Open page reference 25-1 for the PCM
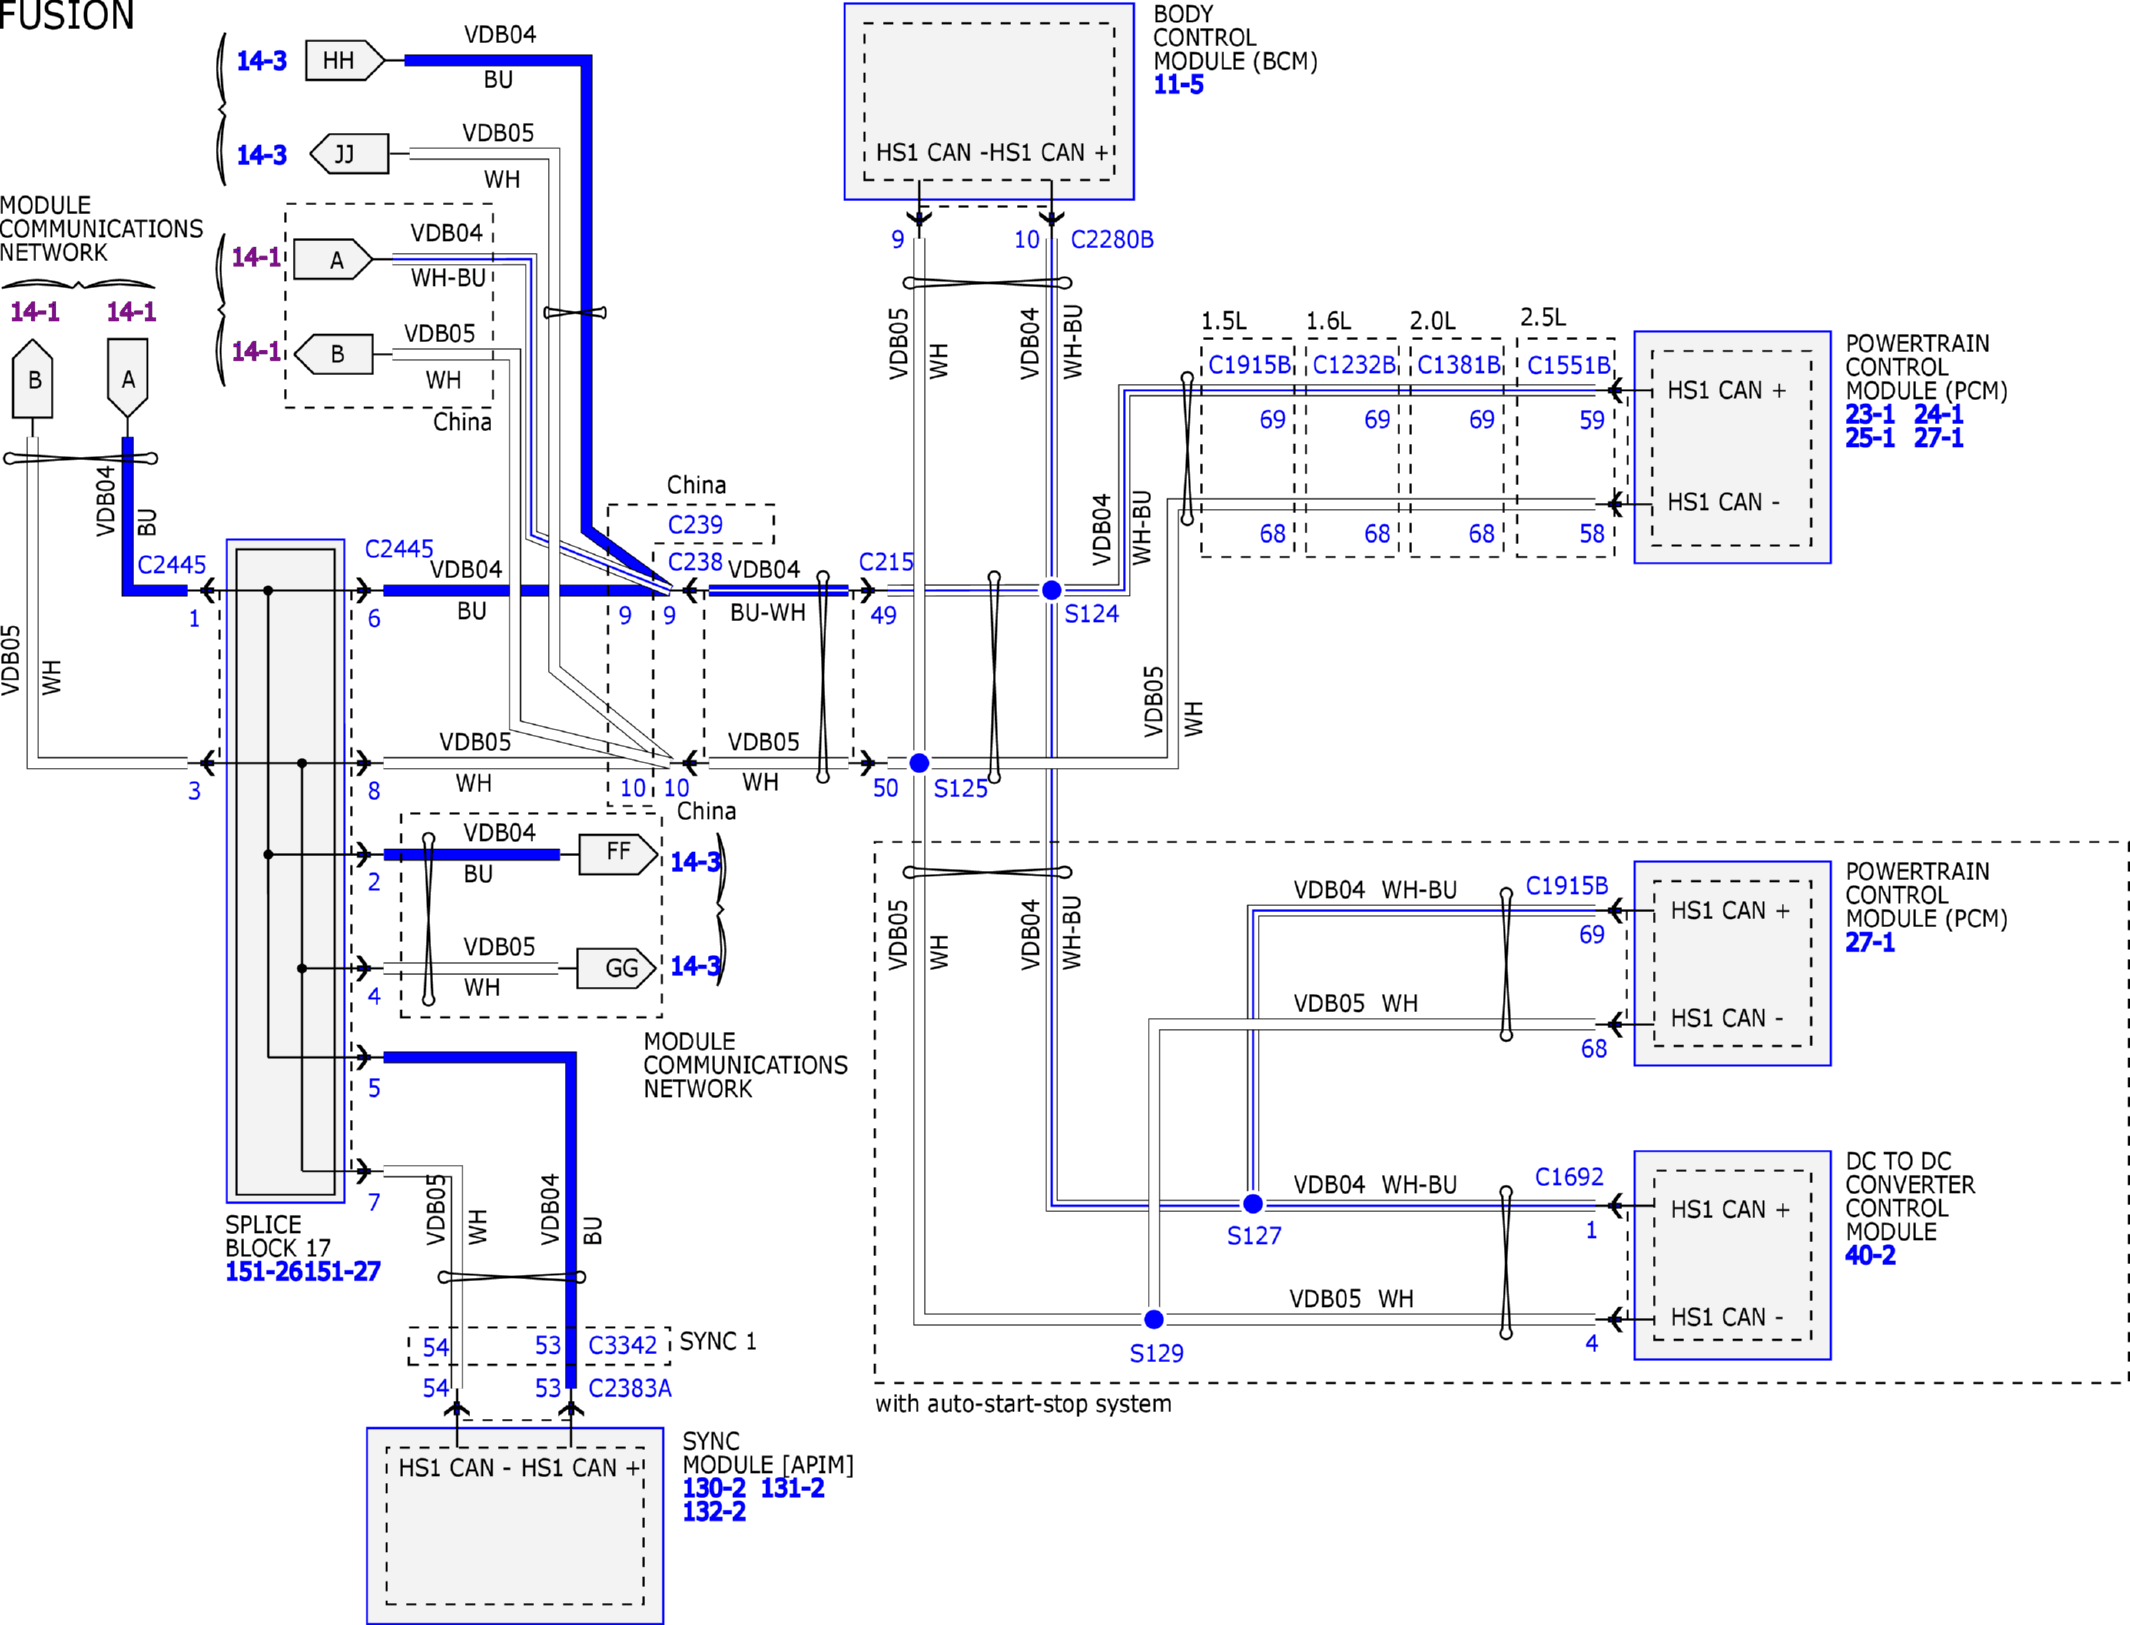Viewport: 2130px width, 1625px height. 1870,438
